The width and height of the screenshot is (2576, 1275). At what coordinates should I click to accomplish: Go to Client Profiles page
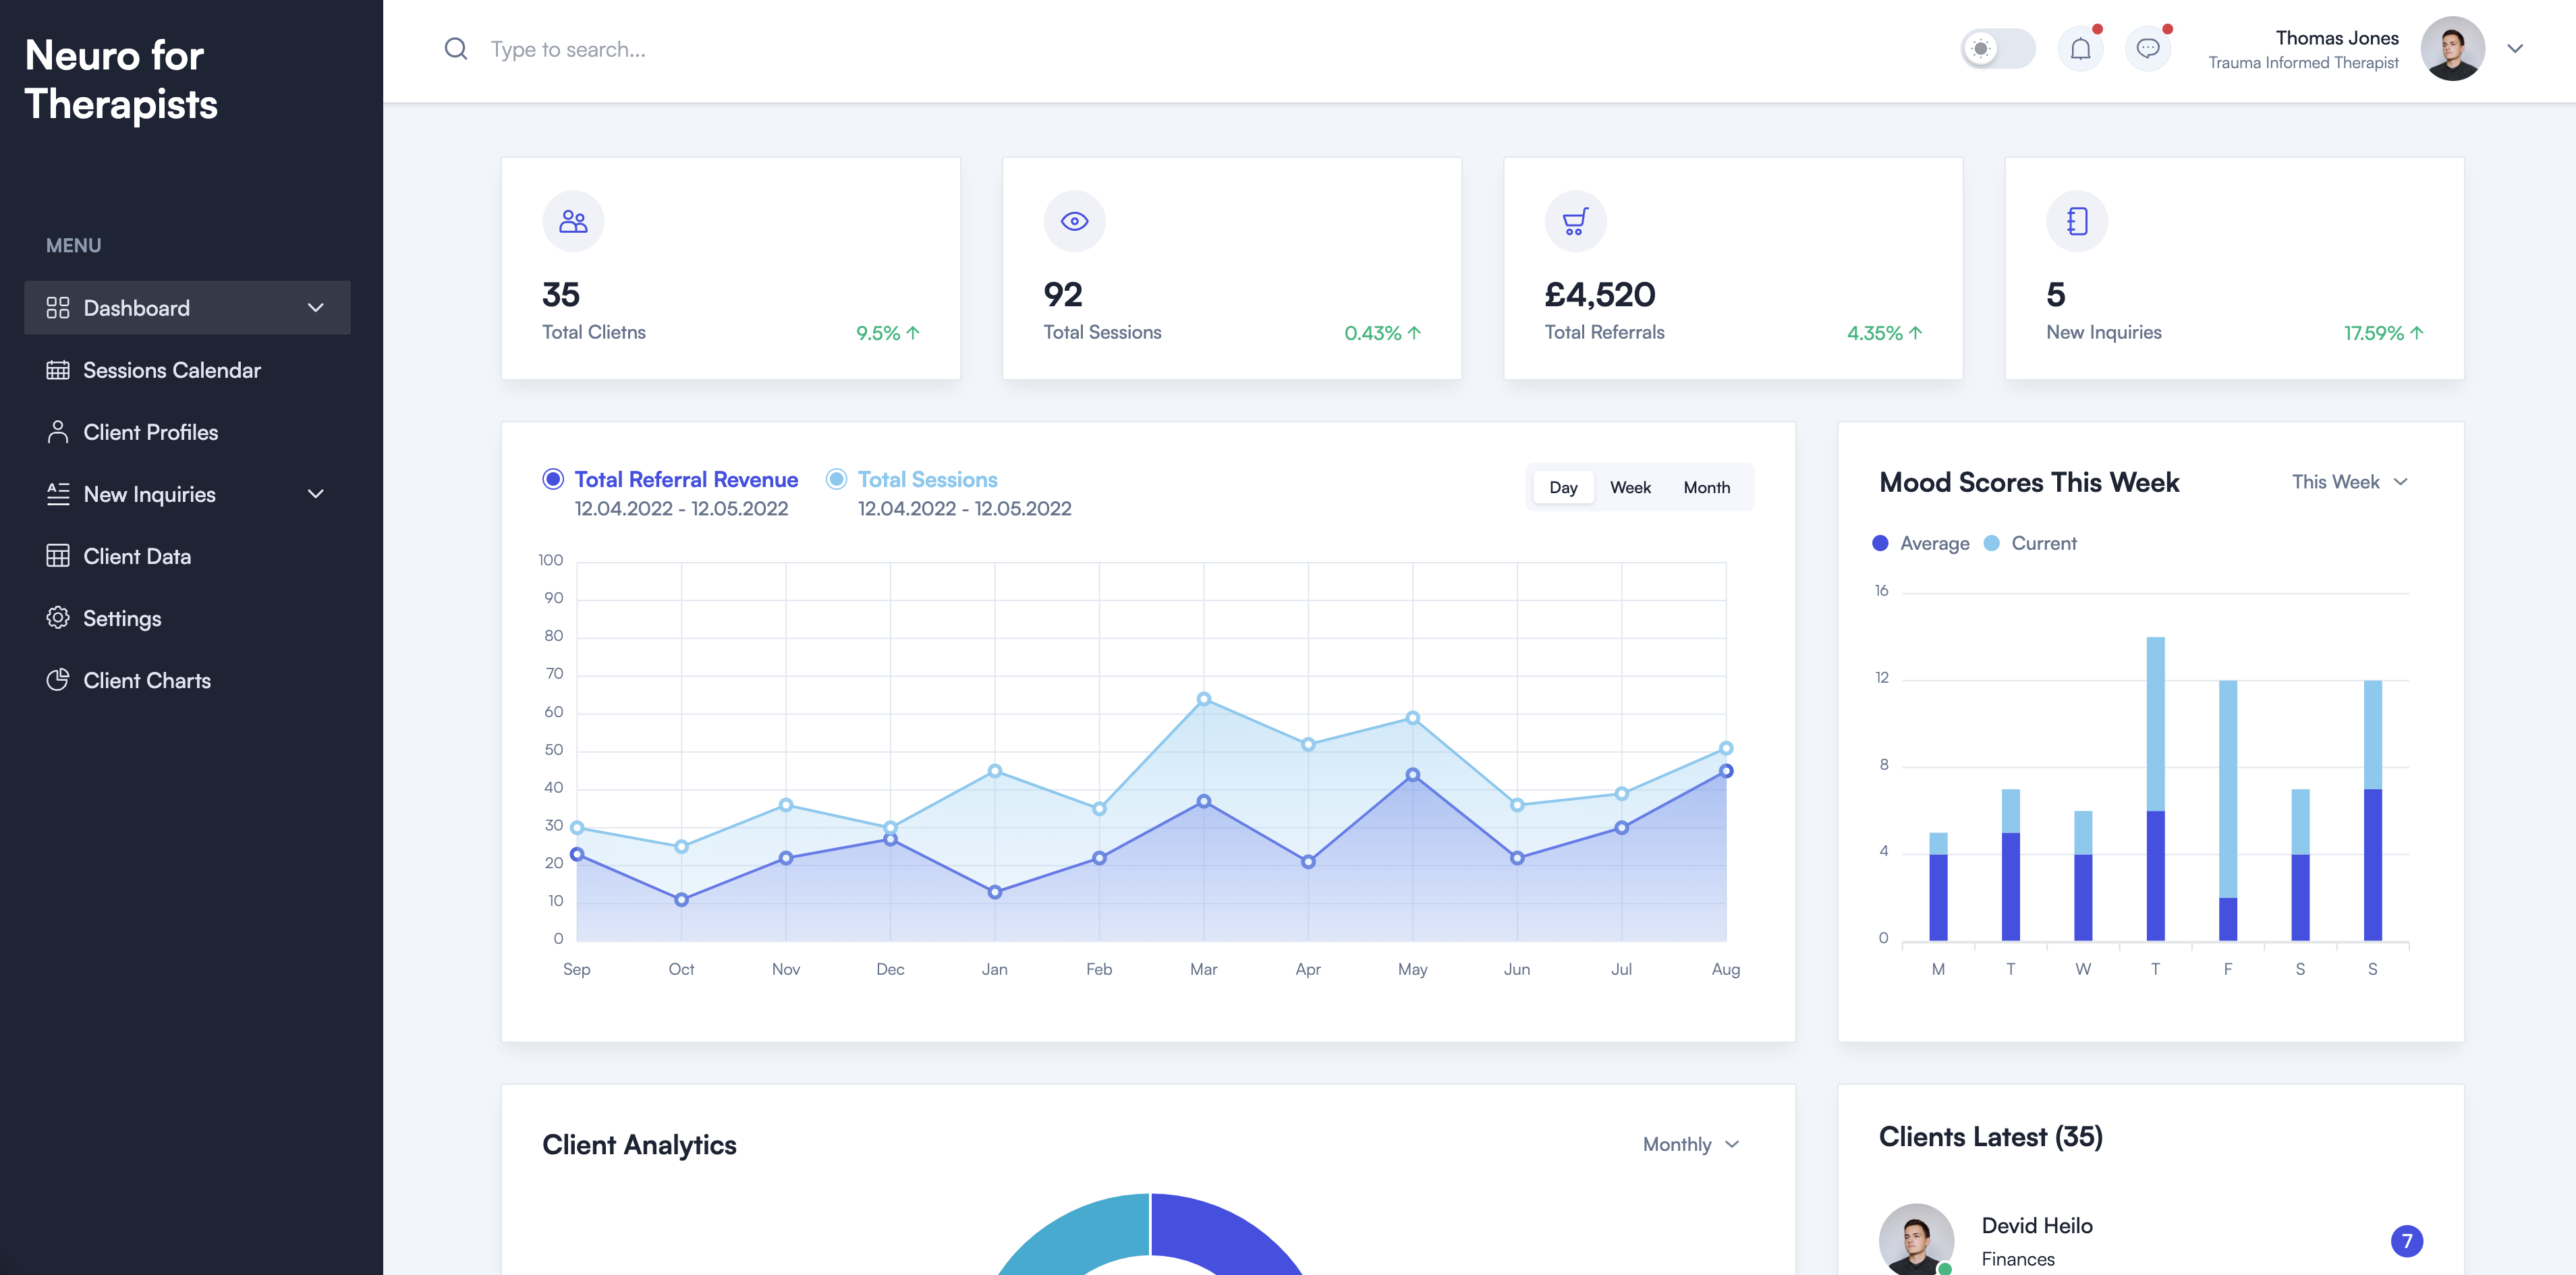point(187,432)
